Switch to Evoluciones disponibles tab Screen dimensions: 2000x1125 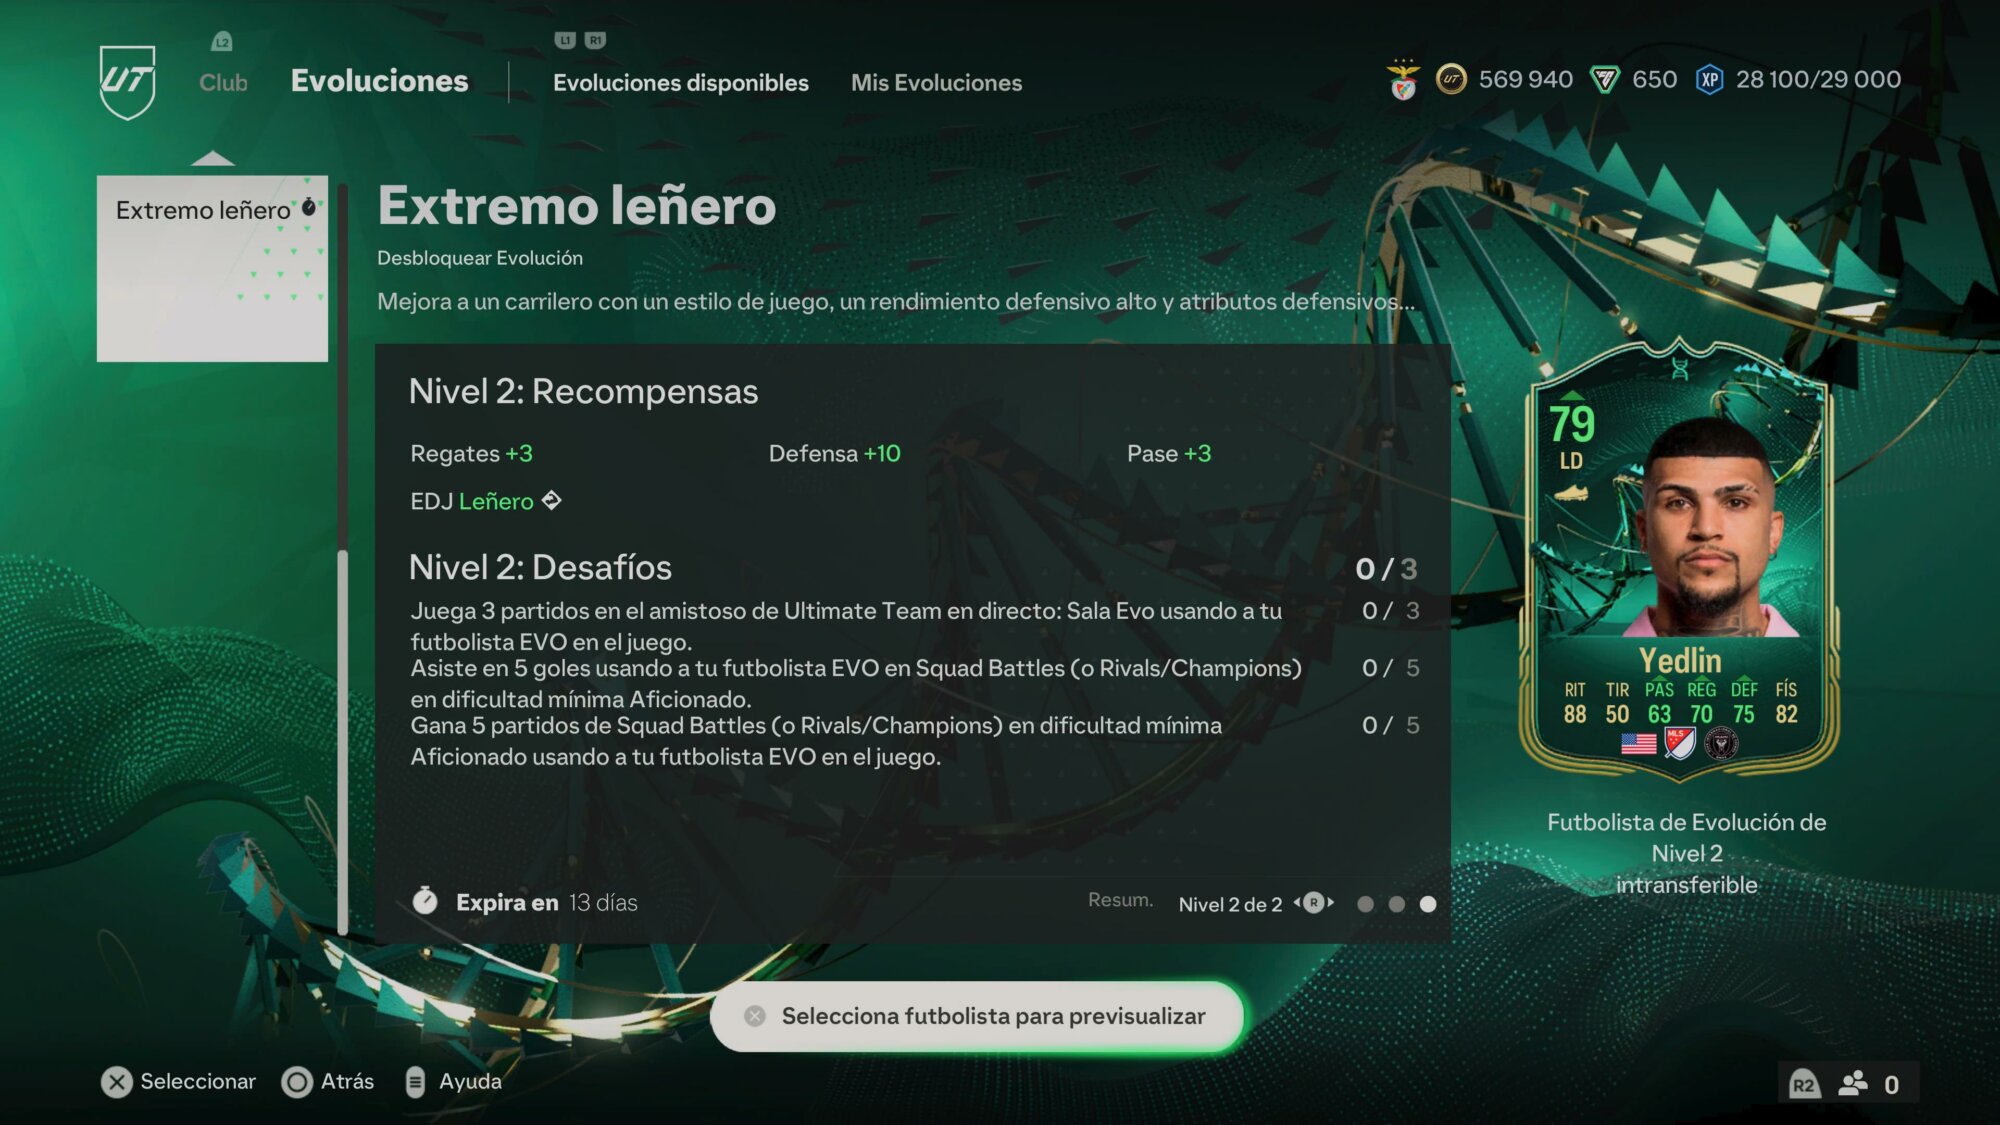680,83
